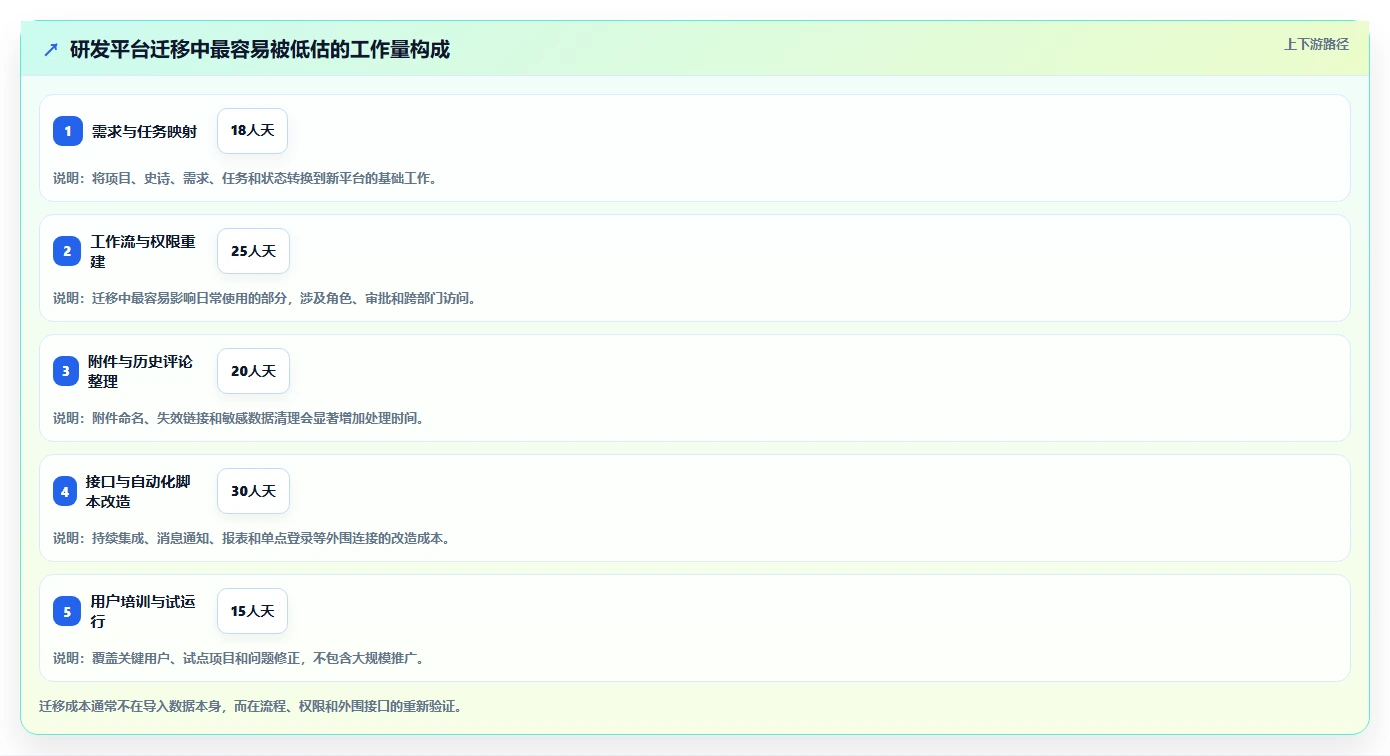The height and width of the screenshot is (756, 1390).
Task: Select the 25人天 value chip
Action: pyautogui.click(x=253, y=251)
